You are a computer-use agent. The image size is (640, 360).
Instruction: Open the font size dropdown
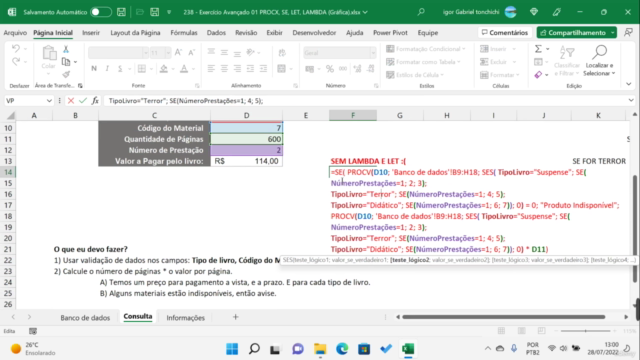coord(168,53)
